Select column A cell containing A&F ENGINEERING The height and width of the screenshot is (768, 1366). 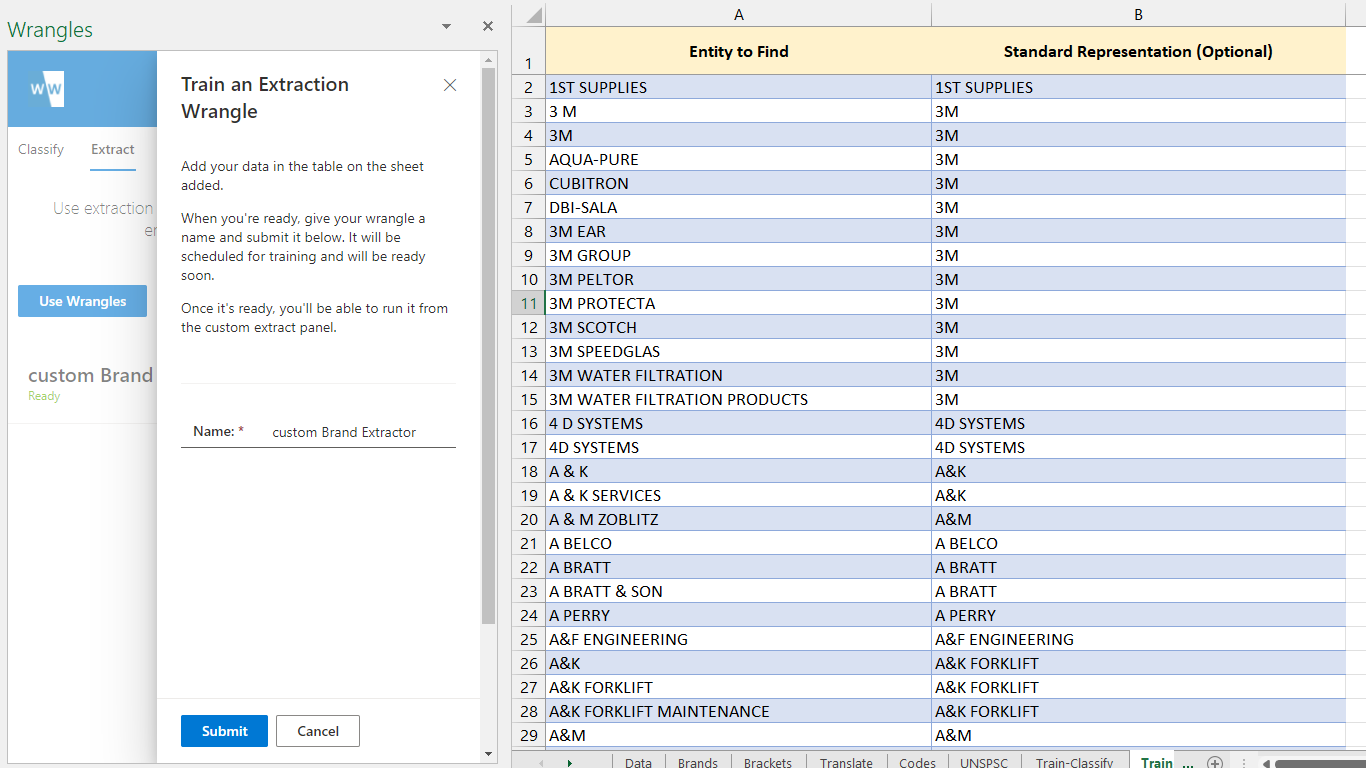[738, 639]
